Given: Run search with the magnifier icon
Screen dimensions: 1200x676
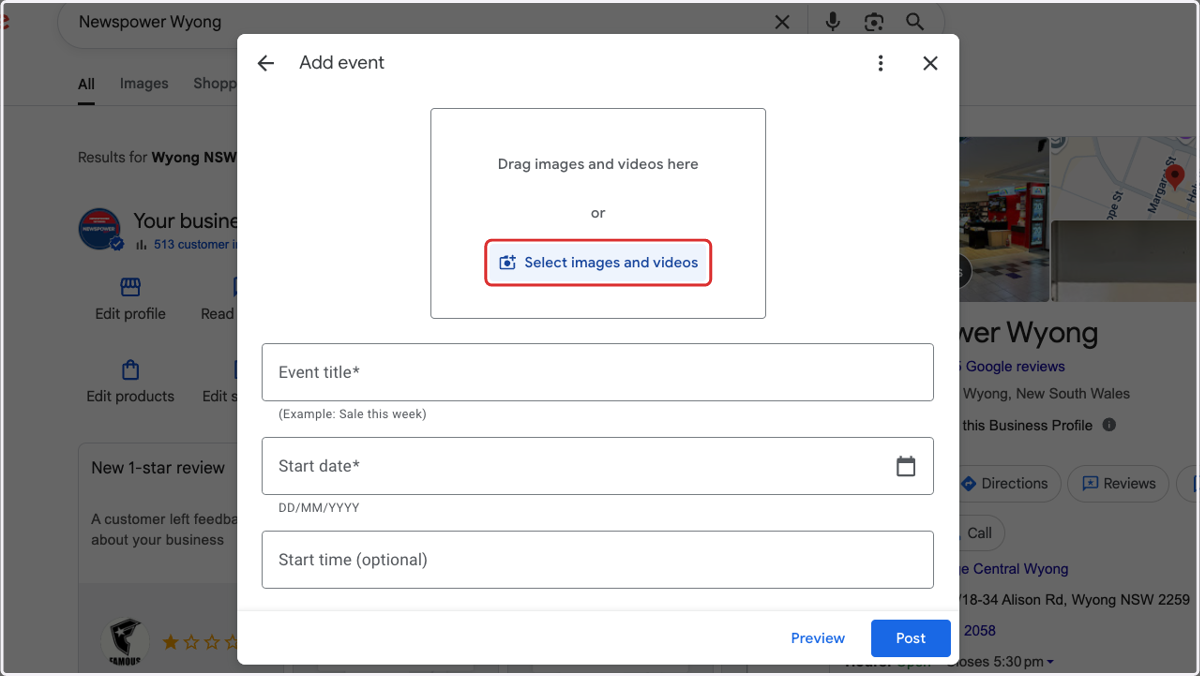Looking at the screenshot, I should [915, 22].
